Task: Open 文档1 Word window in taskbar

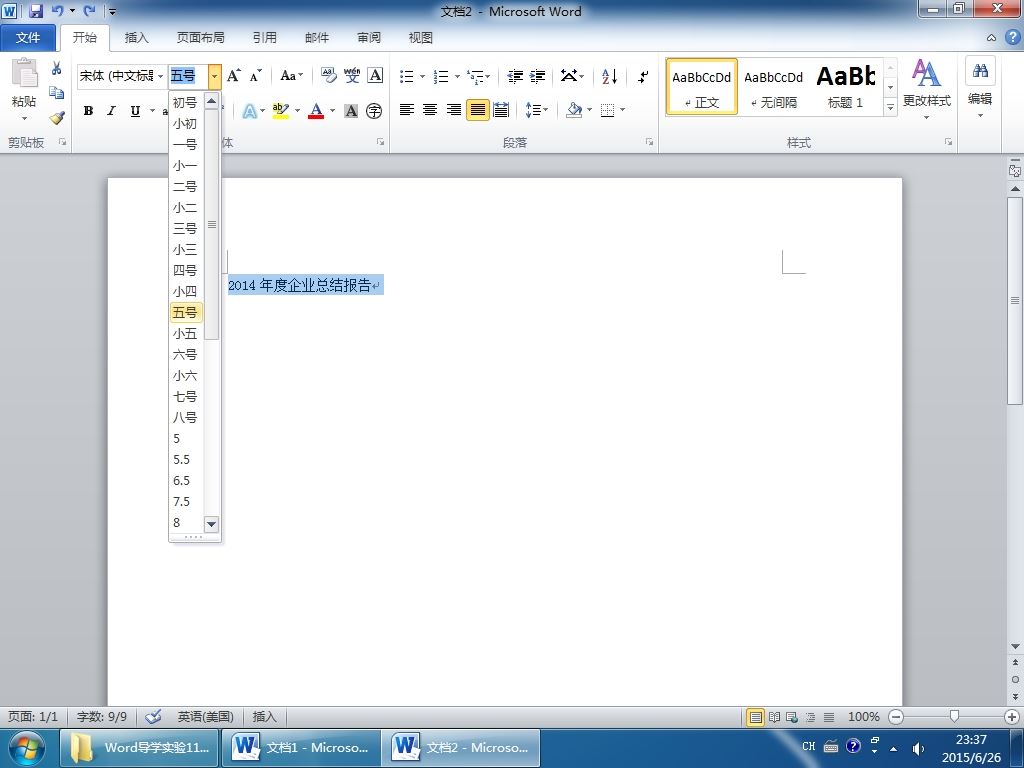Action: [x=301, y=747]
